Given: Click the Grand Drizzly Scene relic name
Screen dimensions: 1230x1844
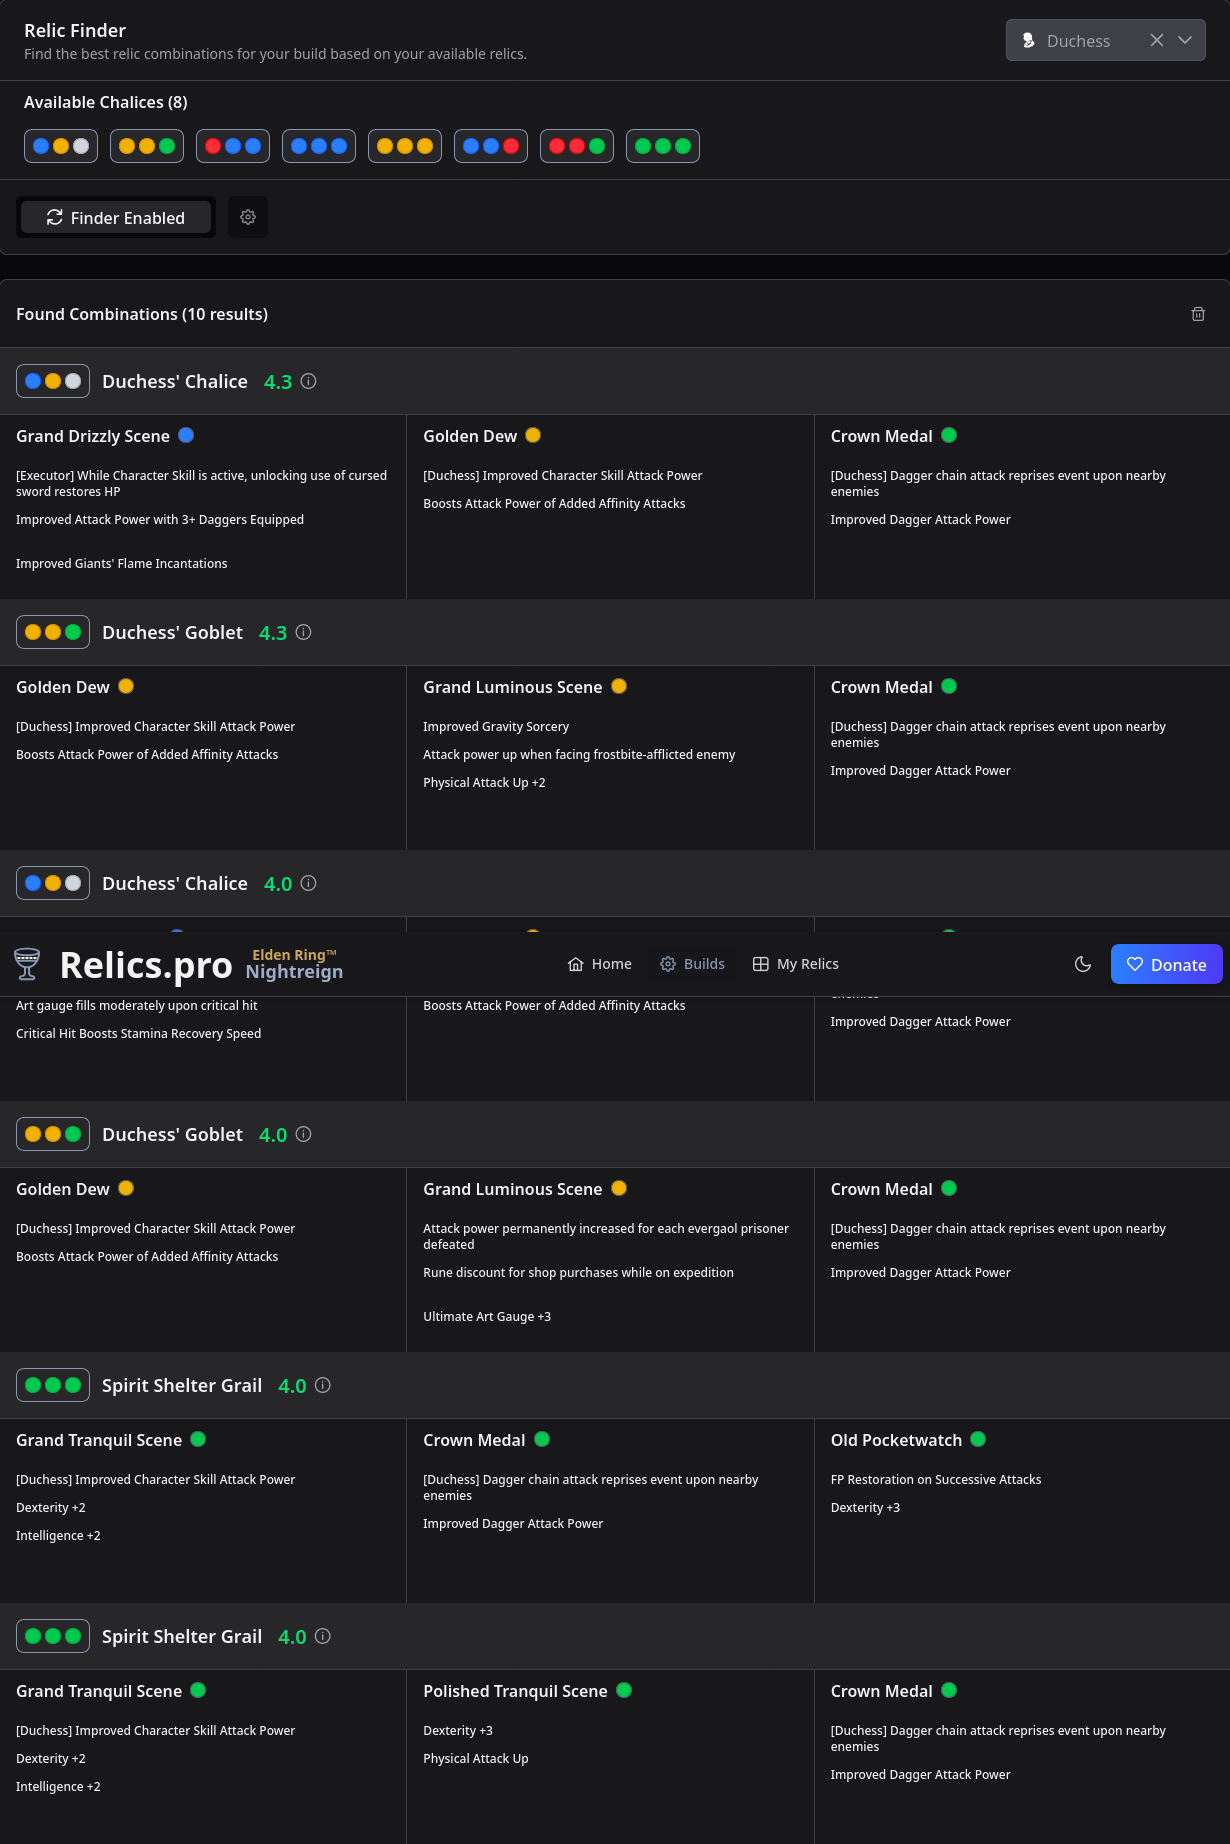Looking at the screenshot, I should point(93,436).
